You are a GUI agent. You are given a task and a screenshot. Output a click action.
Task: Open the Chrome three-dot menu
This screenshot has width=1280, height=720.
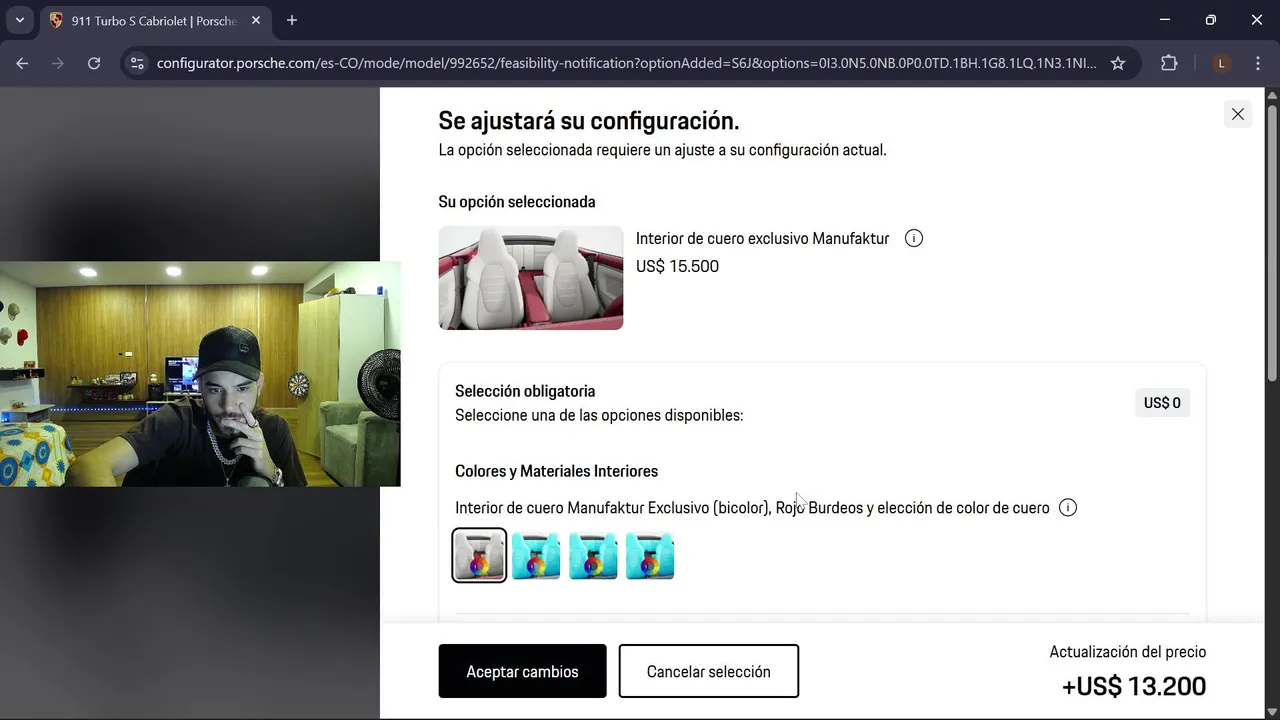pos(1256,63)
